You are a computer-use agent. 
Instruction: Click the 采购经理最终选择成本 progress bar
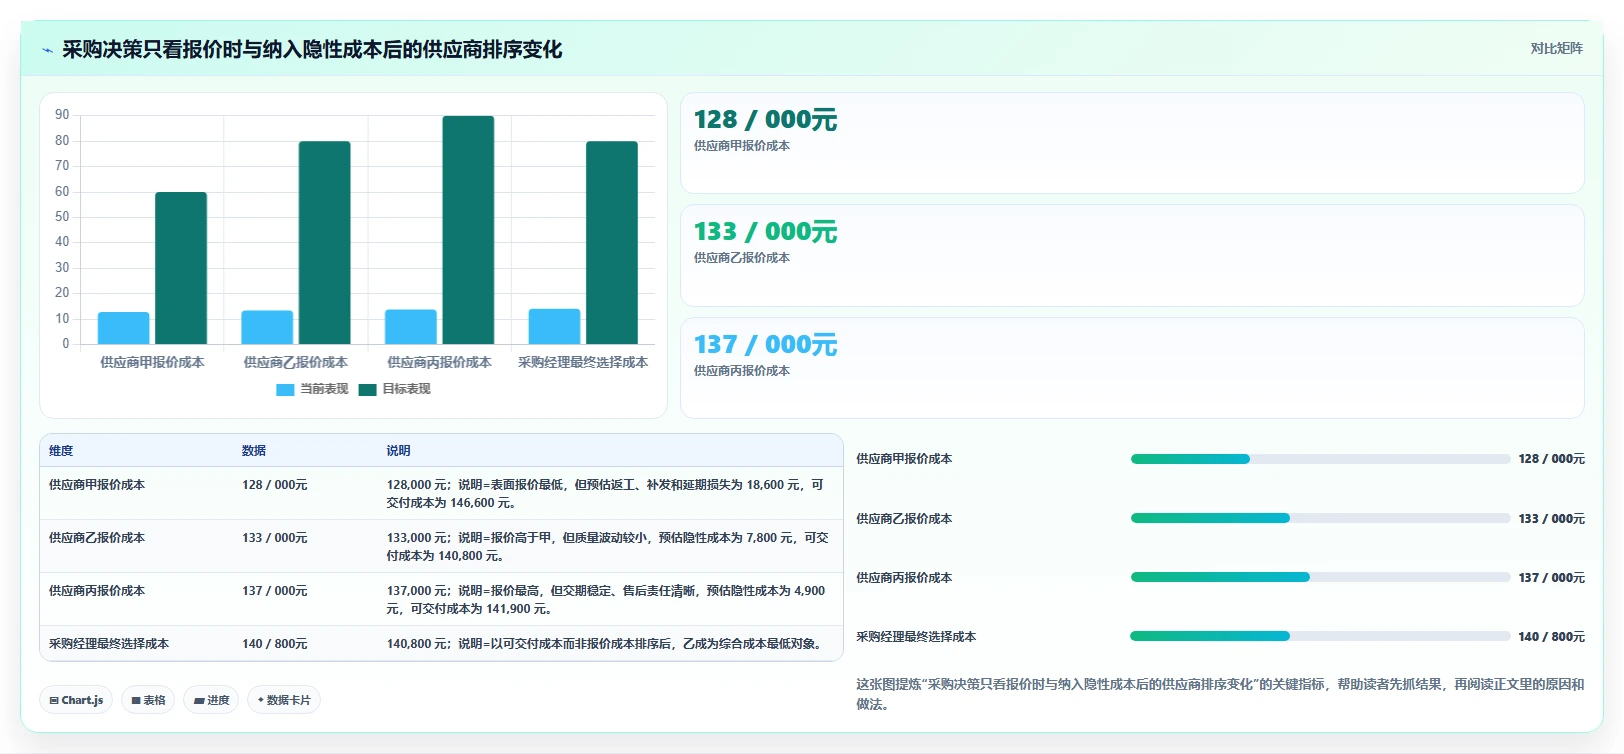click(x=1320, y=636)
